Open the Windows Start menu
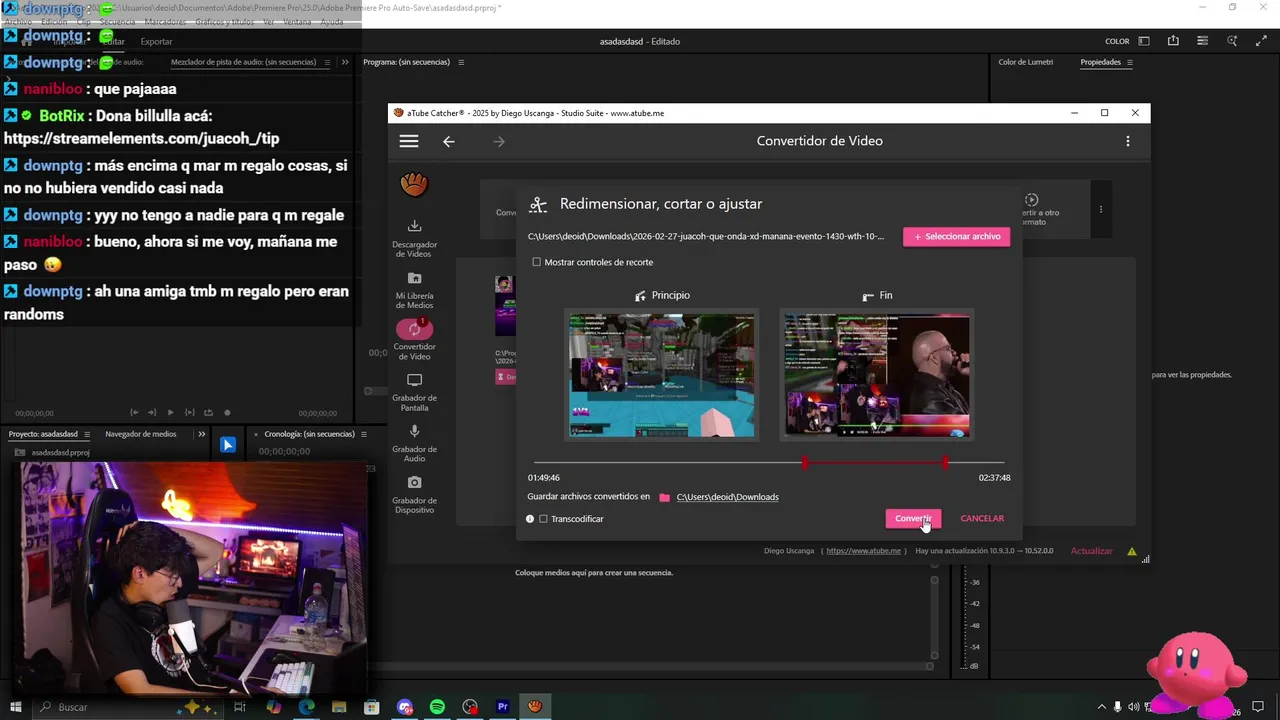This screenshot has height=720, width=1280. pyautogui.click(x=15, y=707)
